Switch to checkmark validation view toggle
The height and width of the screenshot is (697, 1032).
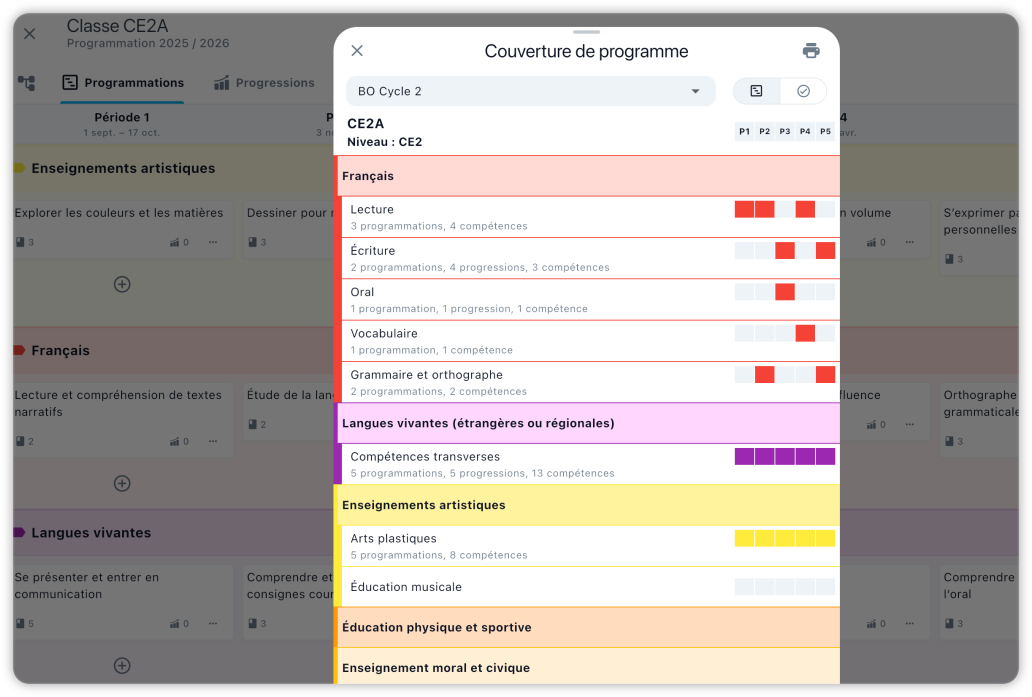tap(803, 91)
